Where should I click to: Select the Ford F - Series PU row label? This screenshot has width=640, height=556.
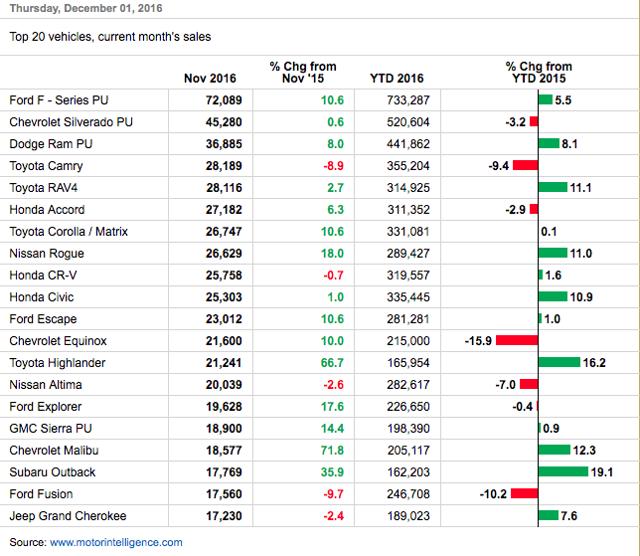point(59,100)
